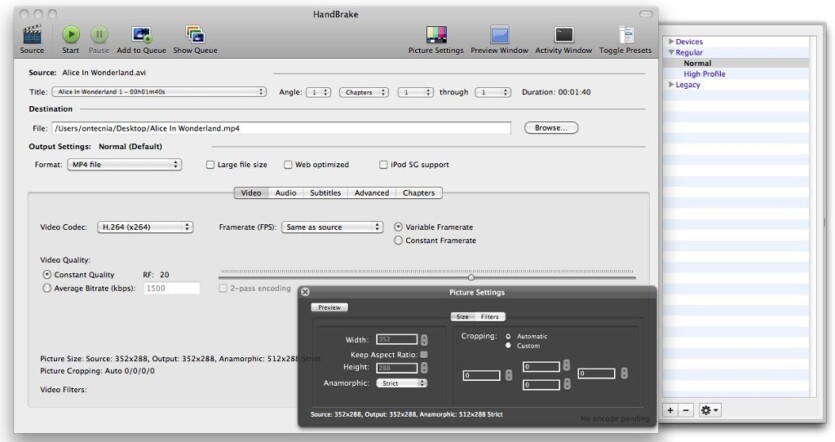This screenshot has width=835, height=442.
Task: Close the Picture Settings panel
Action: (305, 292)
